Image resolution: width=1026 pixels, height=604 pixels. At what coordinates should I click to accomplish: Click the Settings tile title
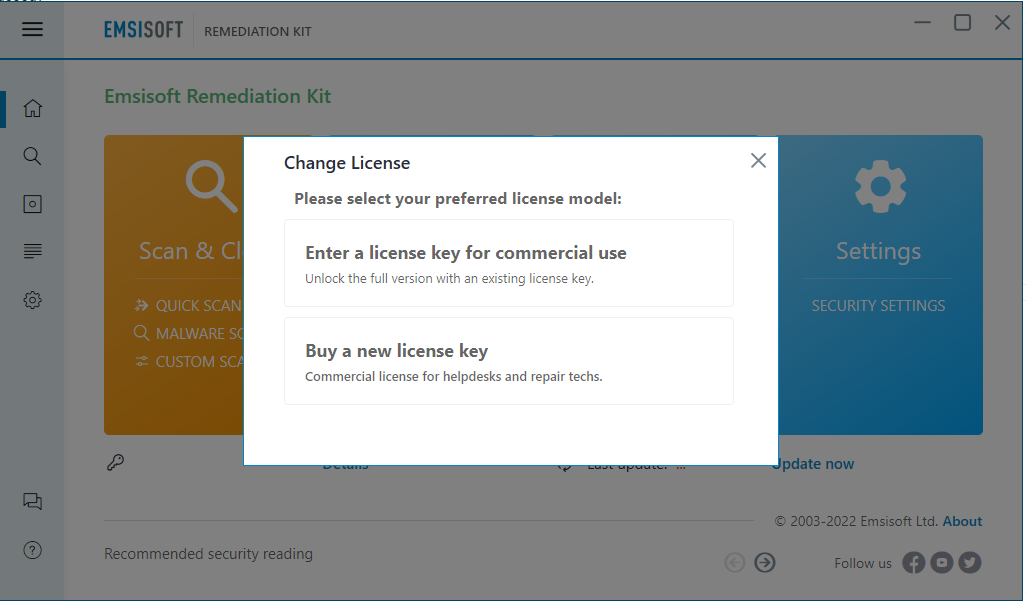tap(878, 251)
